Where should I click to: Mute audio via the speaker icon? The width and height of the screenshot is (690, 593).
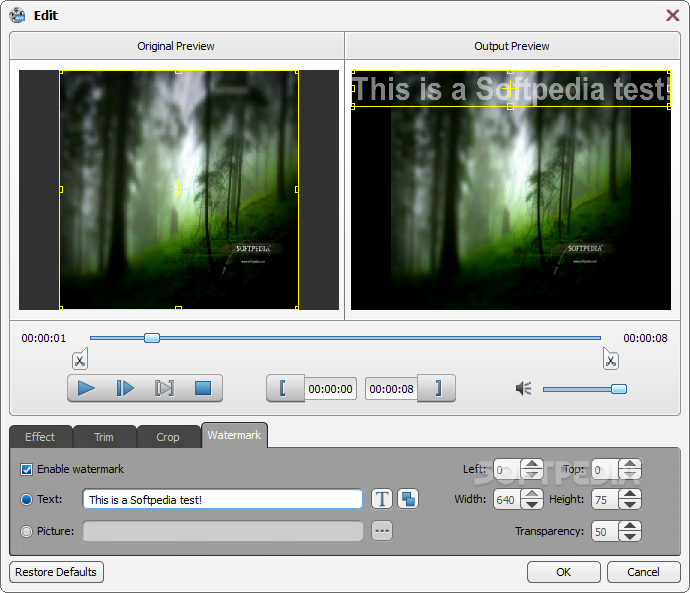pos(524,388)
